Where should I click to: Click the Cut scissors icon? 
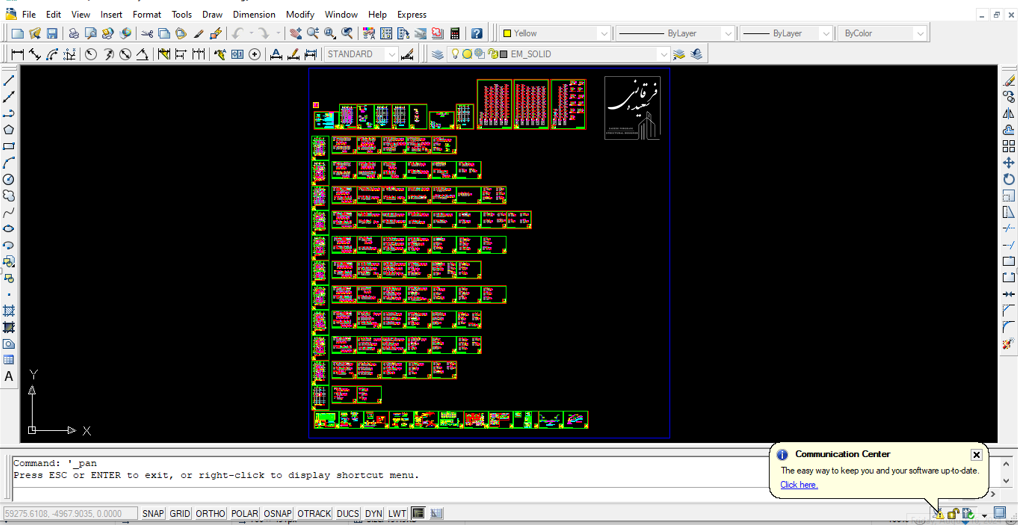[x=147, y=34]
